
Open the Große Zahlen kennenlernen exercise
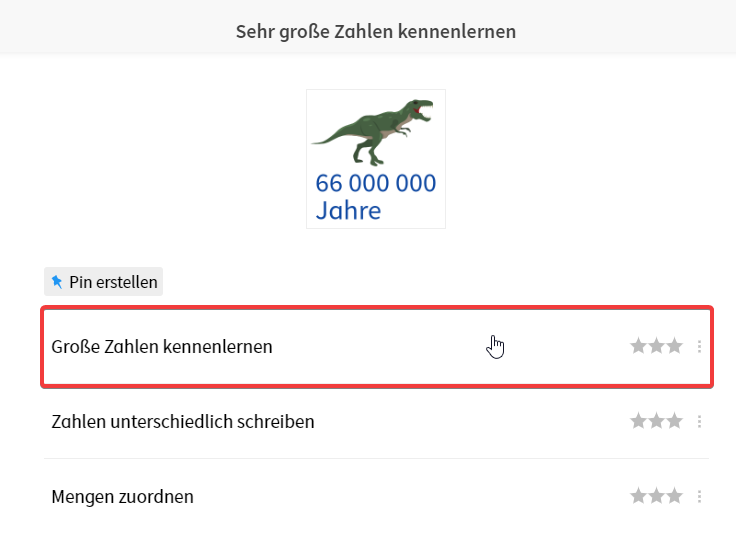tap(162, 347)
